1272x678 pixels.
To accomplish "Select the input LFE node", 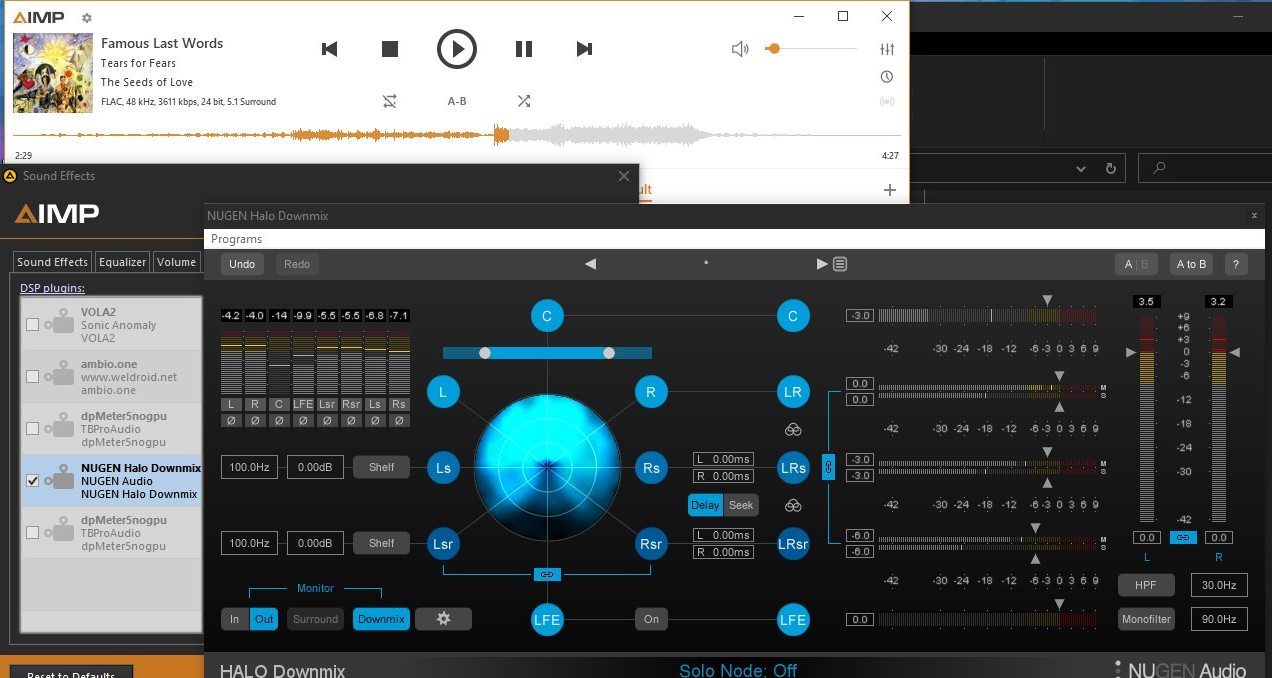I will (547, 620).
